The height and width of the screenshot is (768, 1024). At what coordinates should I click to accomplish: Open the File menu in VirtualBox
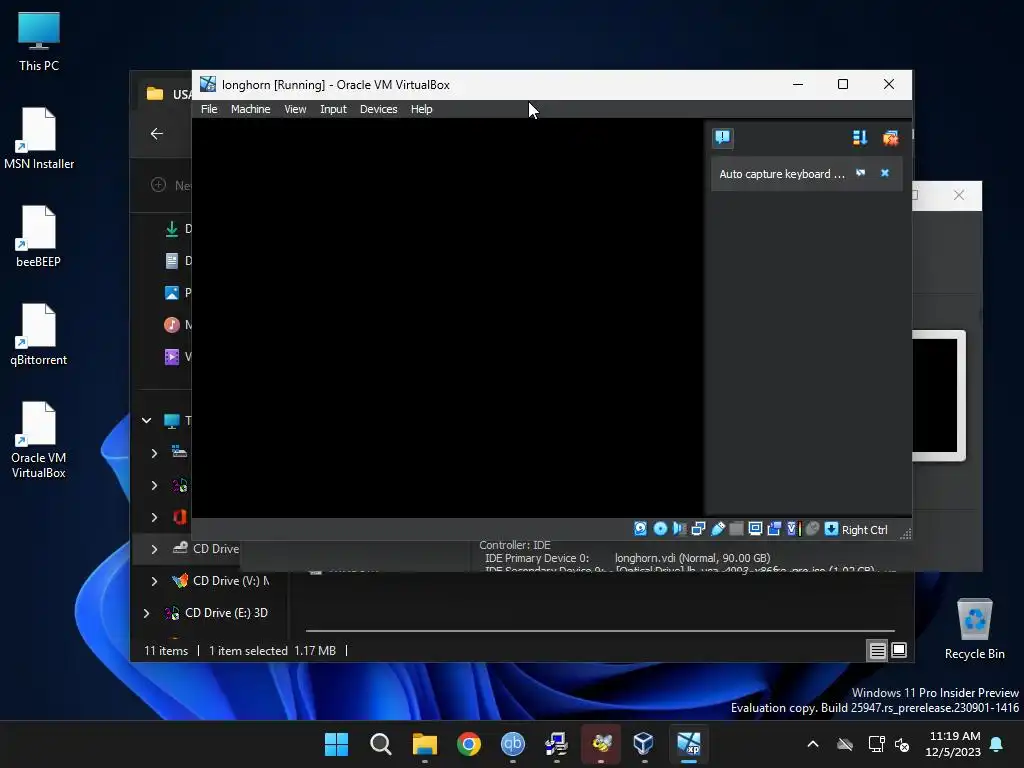pyautogui.click(x=209, y=109)
